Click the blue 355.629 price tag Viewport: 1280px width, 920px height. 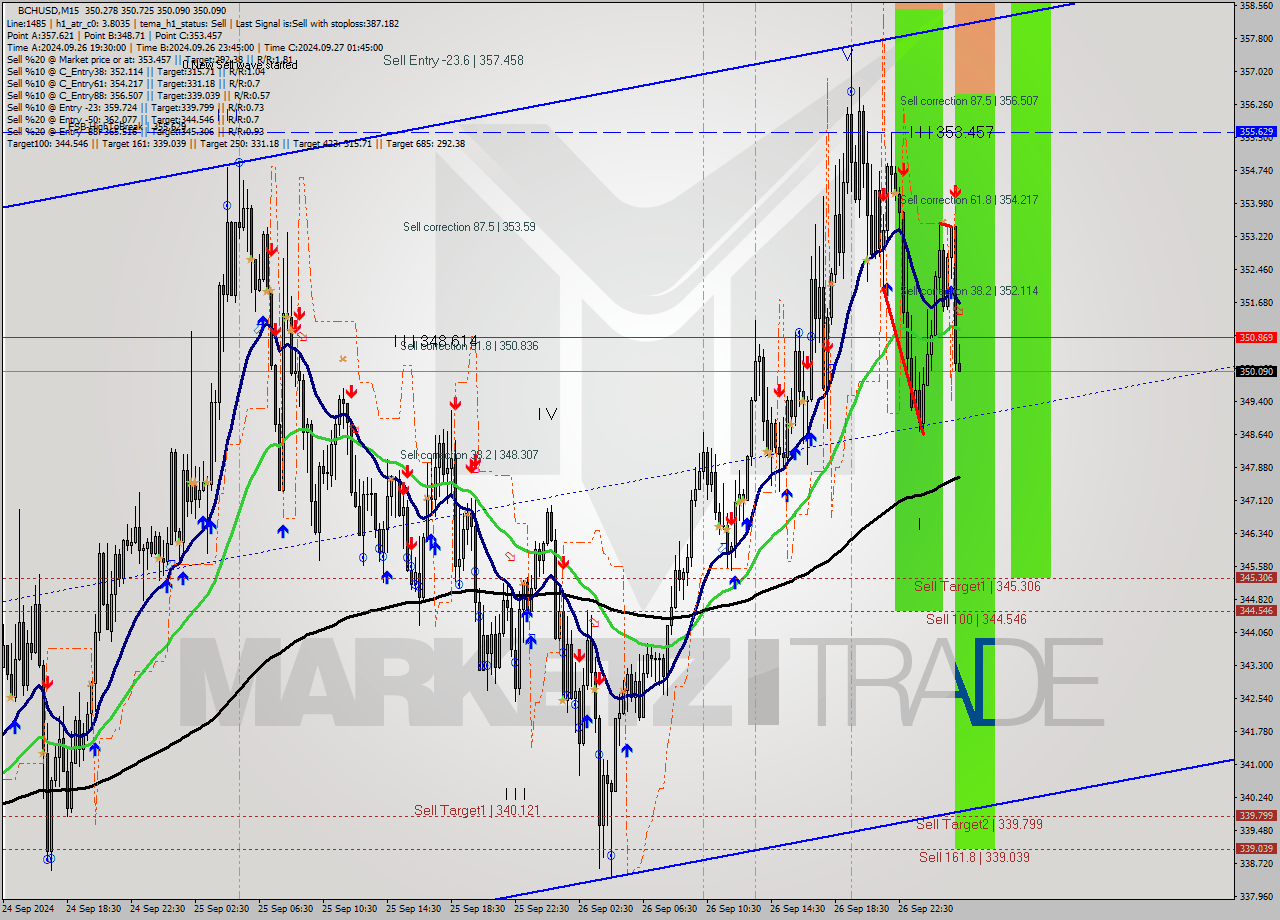[x=1256, y=131]
